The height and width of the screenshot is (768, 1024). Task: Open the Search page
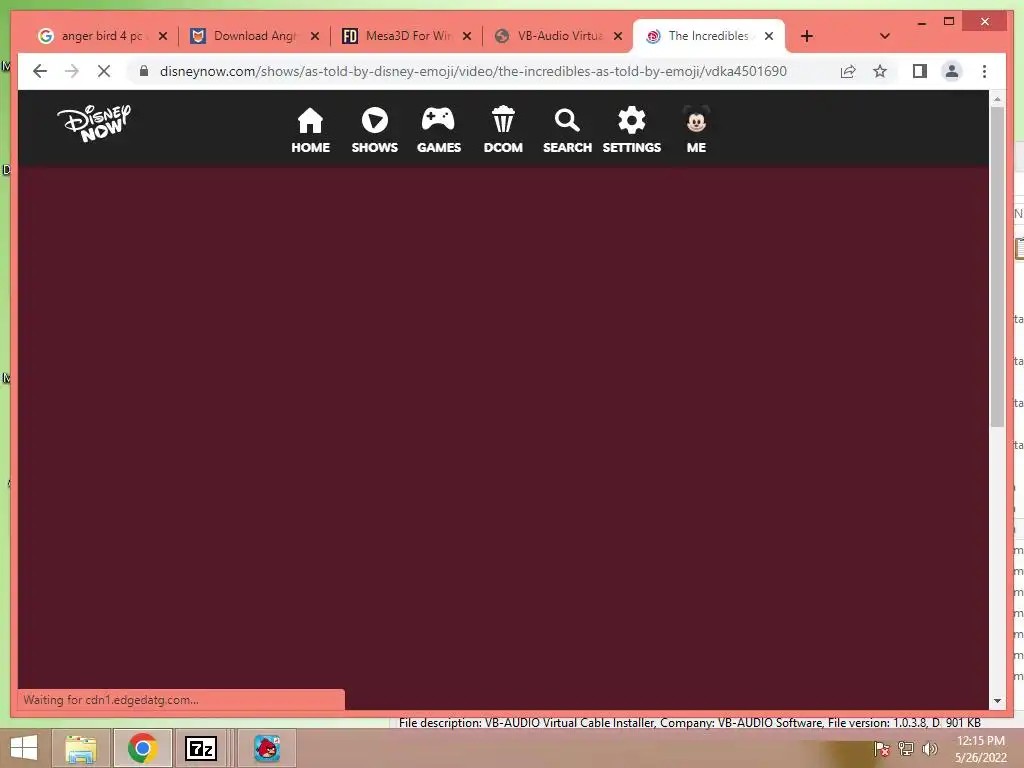coord(567,131)
